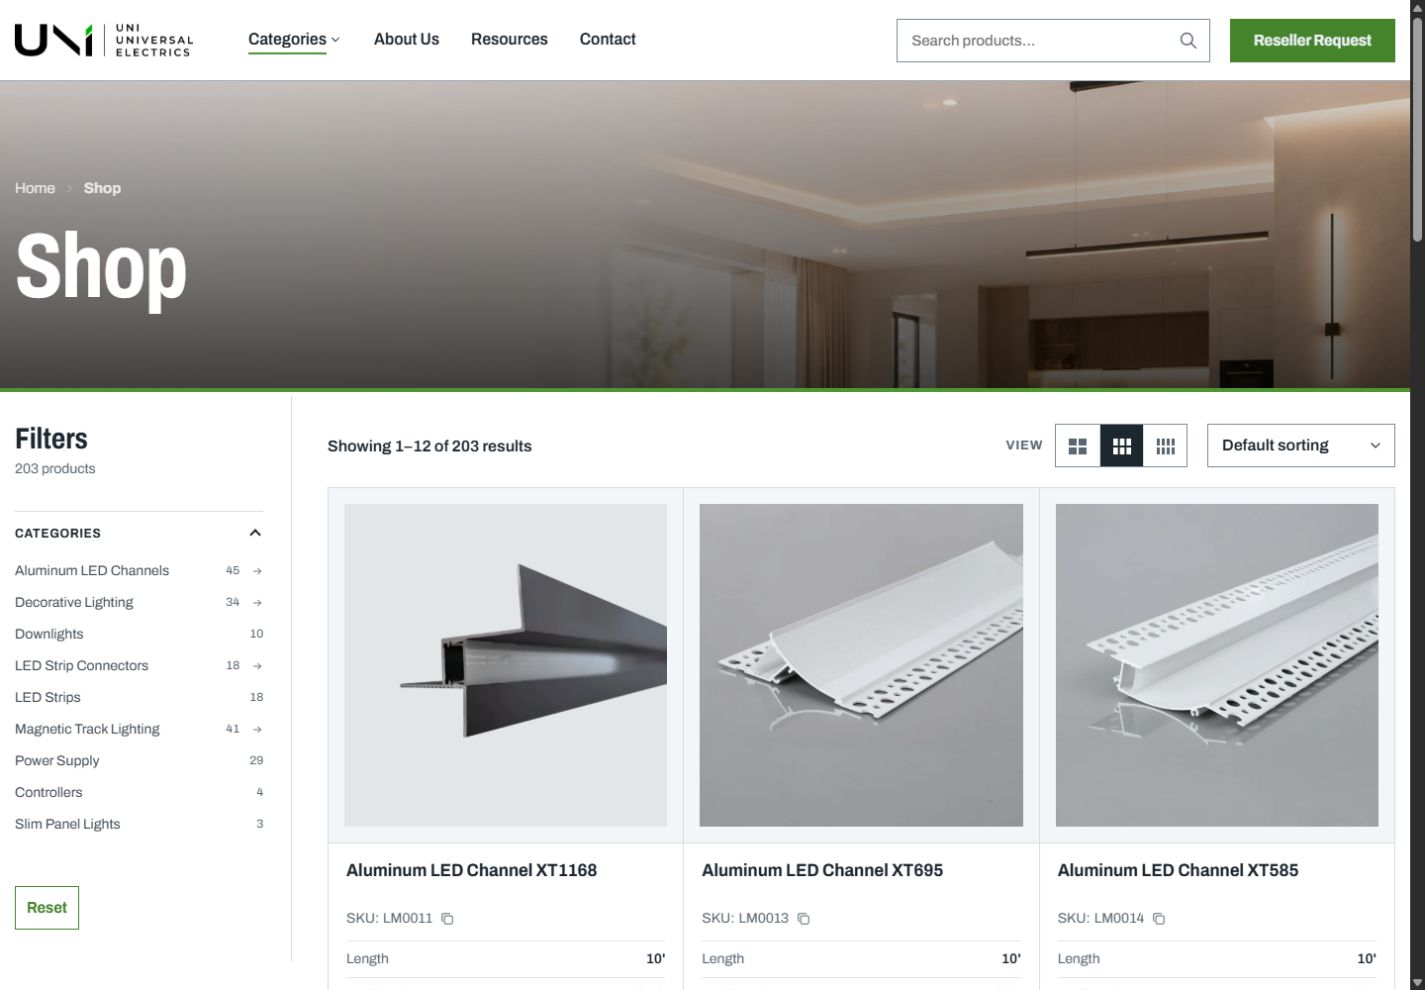
Task: Open the Default sorting dropdown
Action: coord(1301,446)
